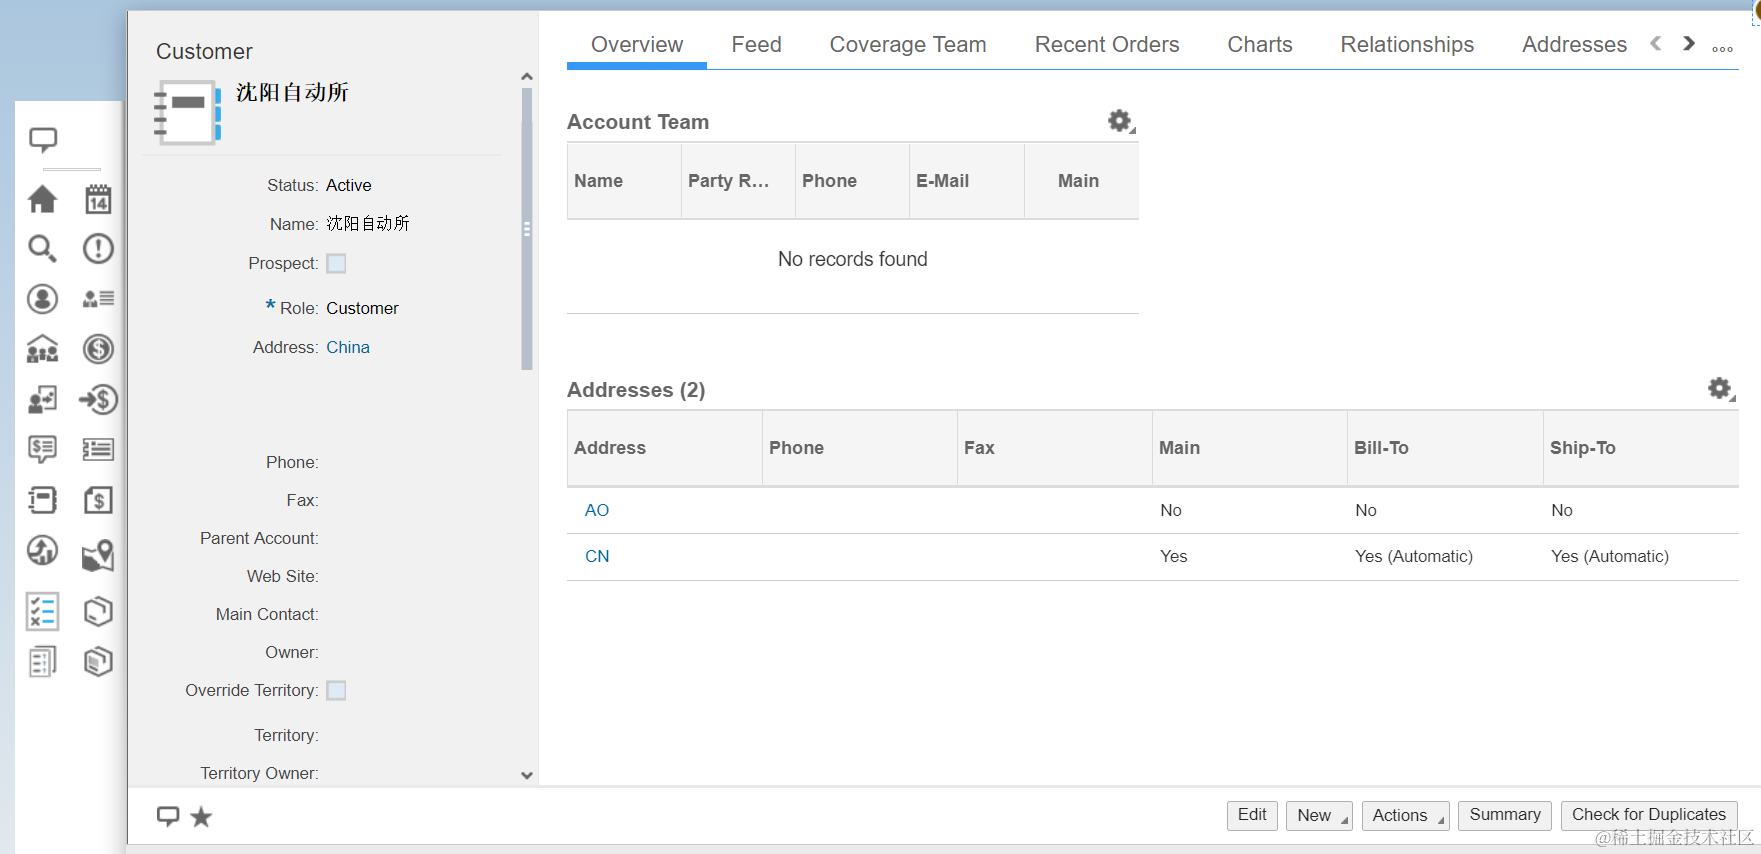Click Check for Duplicates button

click(x=1649, y=816)
